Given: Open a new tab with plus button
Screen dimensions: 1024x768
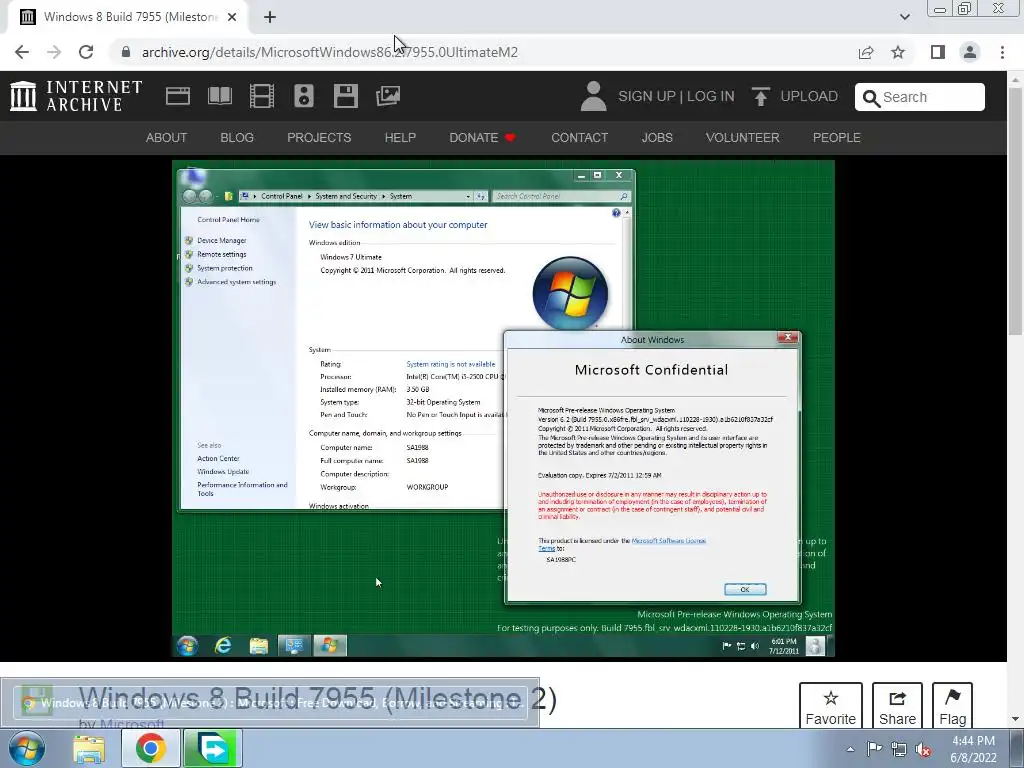Looking at the screenshot, I should (270, 17).
